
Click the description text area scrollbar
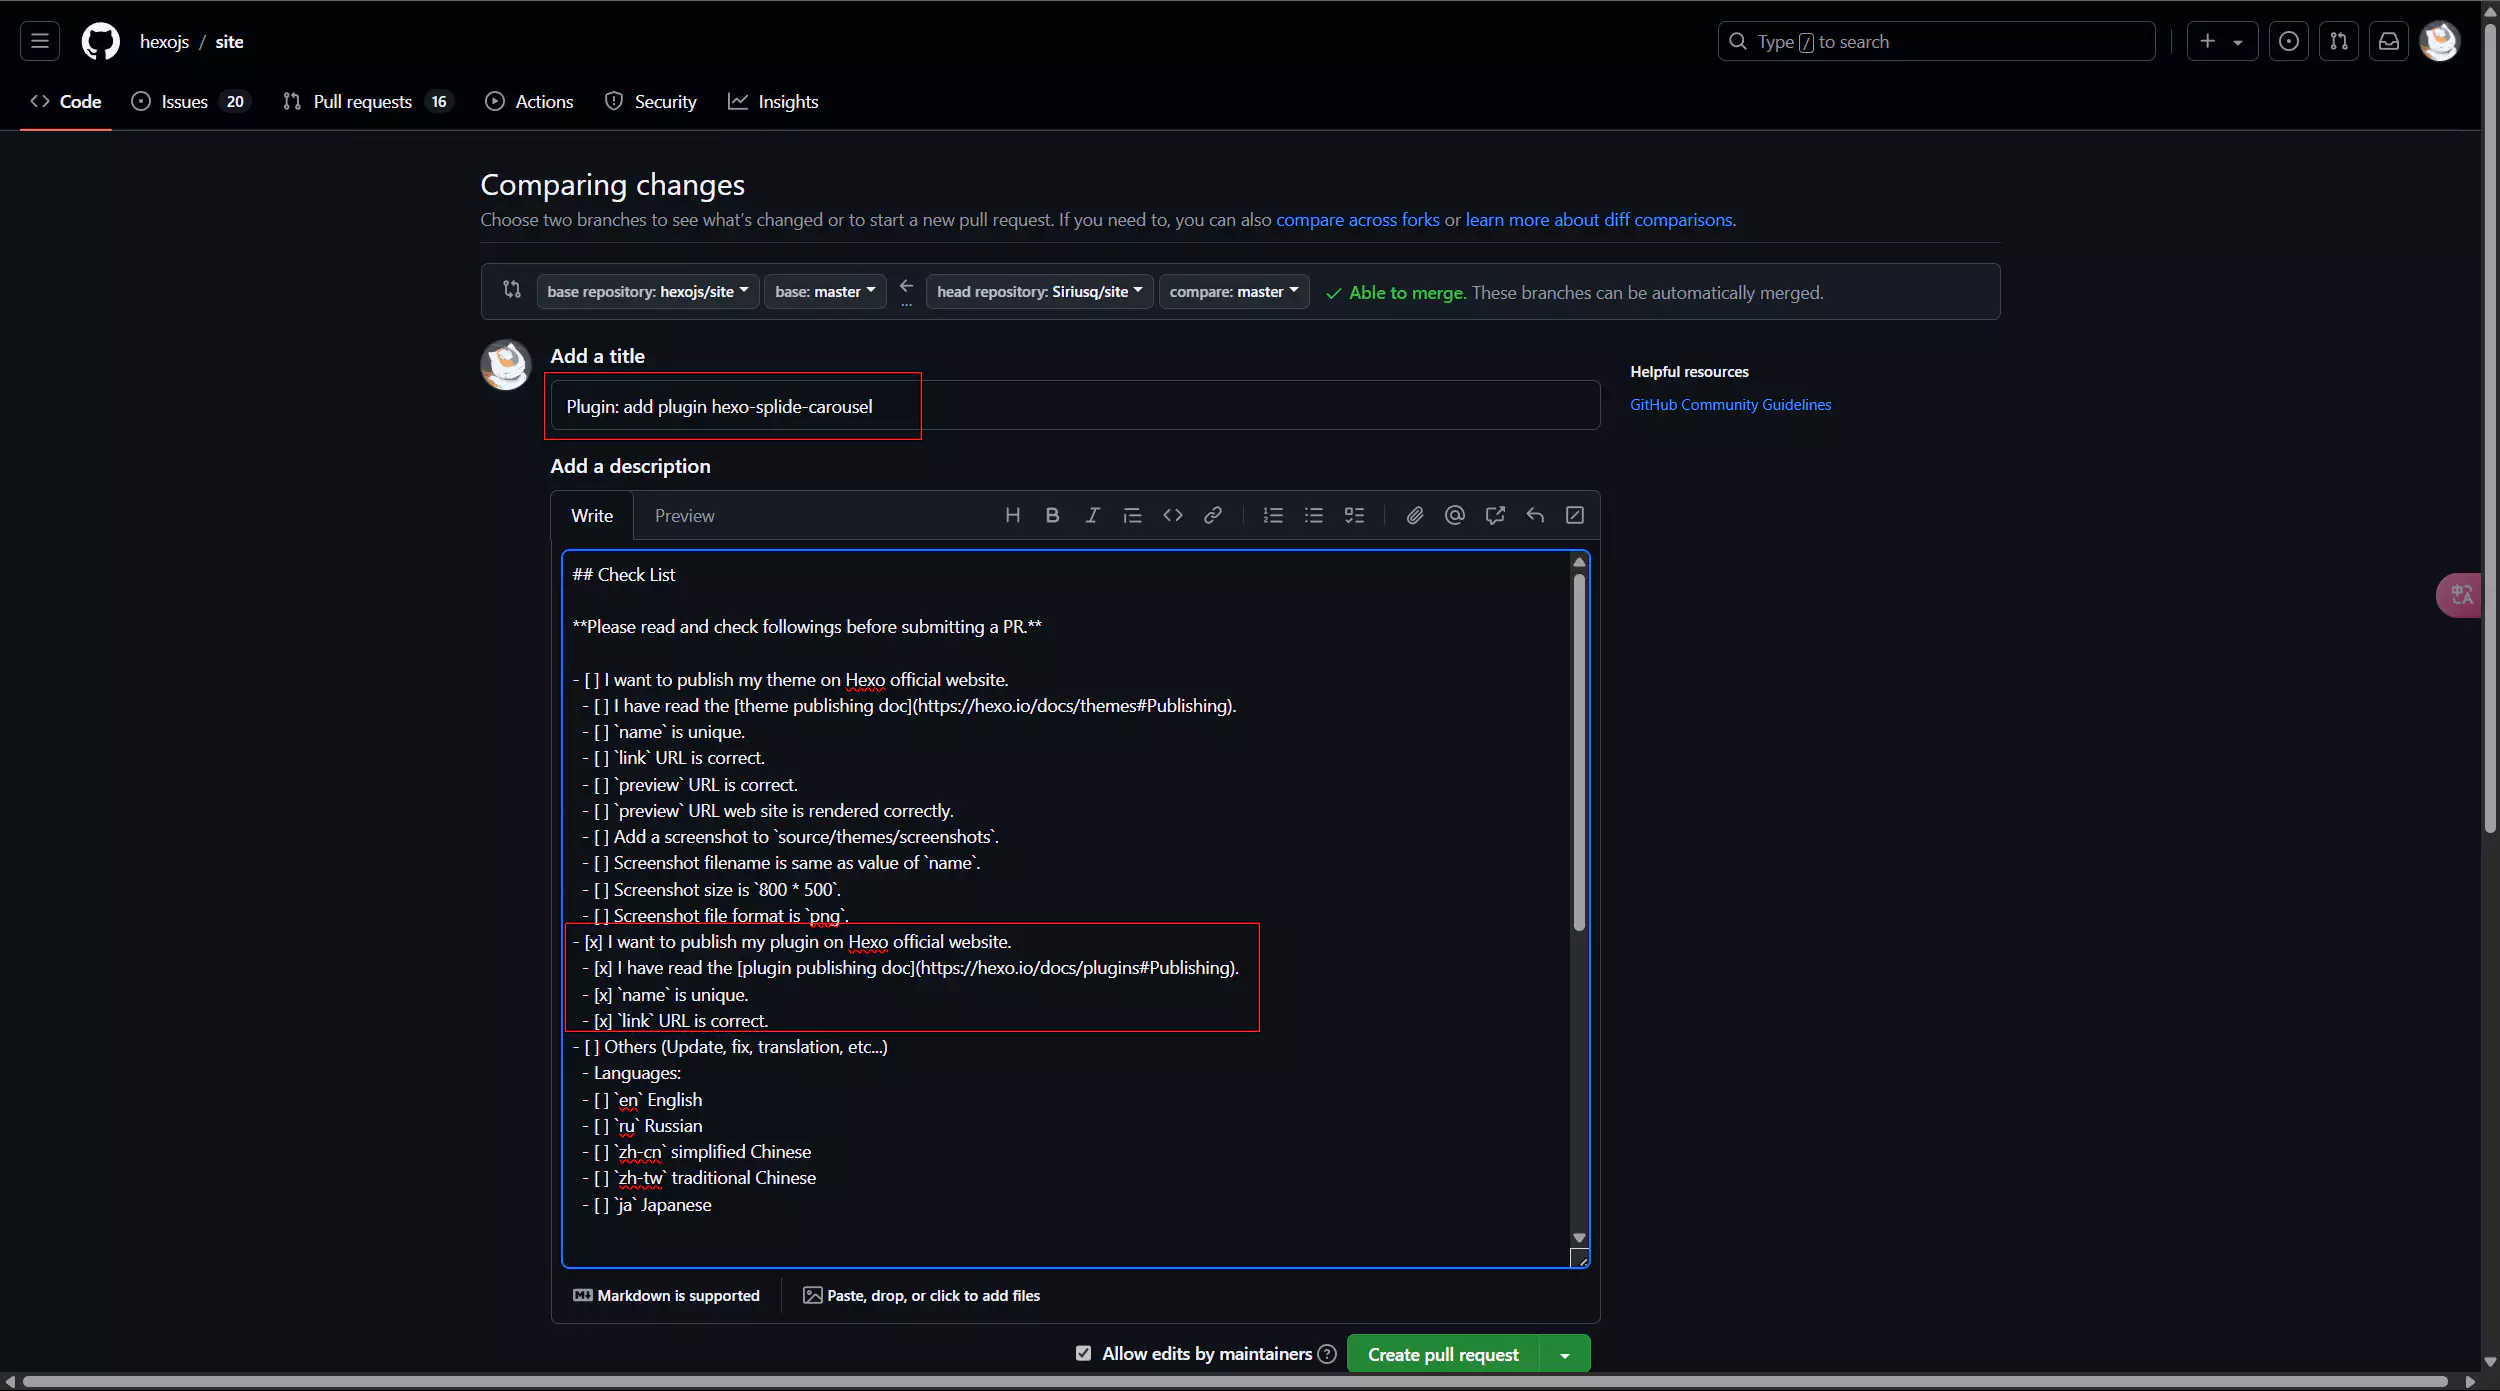(1579, 750)
